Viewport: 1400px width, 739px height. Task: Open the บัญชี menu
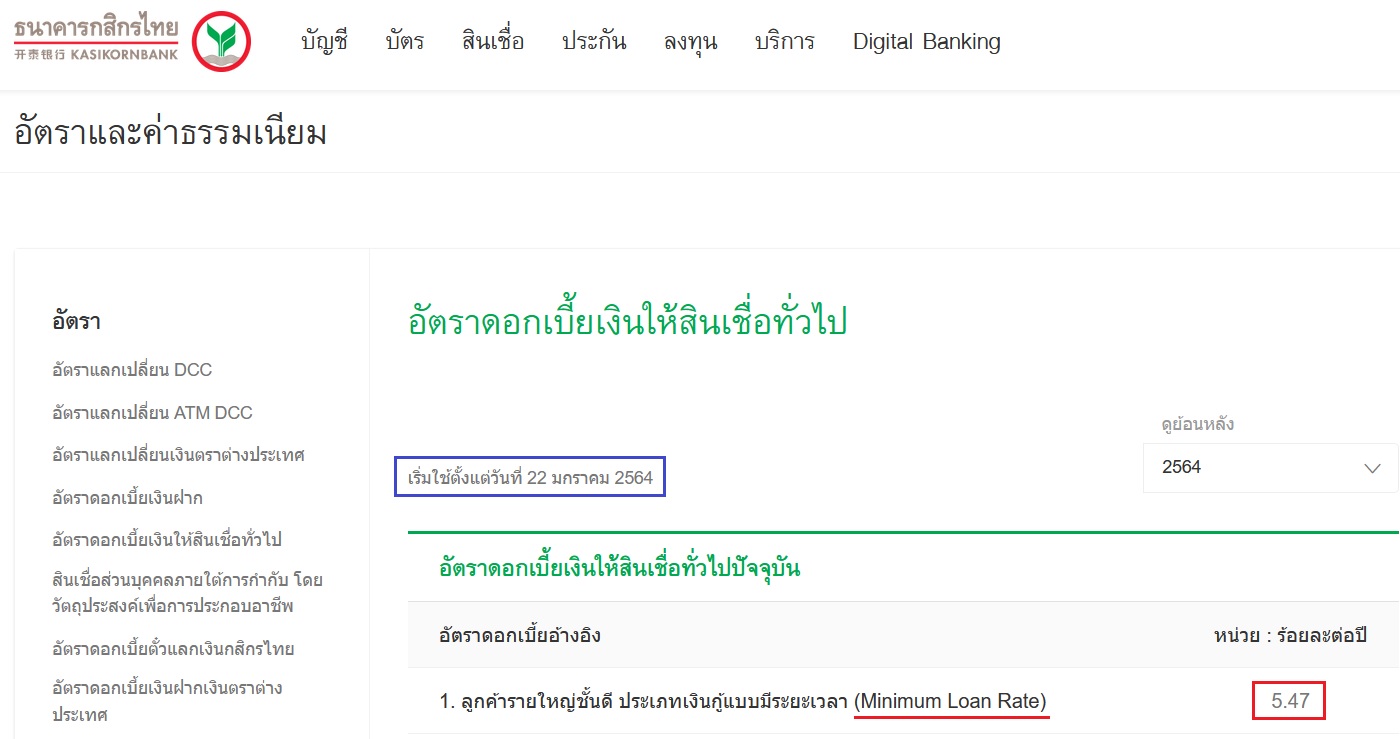[324, 42]
